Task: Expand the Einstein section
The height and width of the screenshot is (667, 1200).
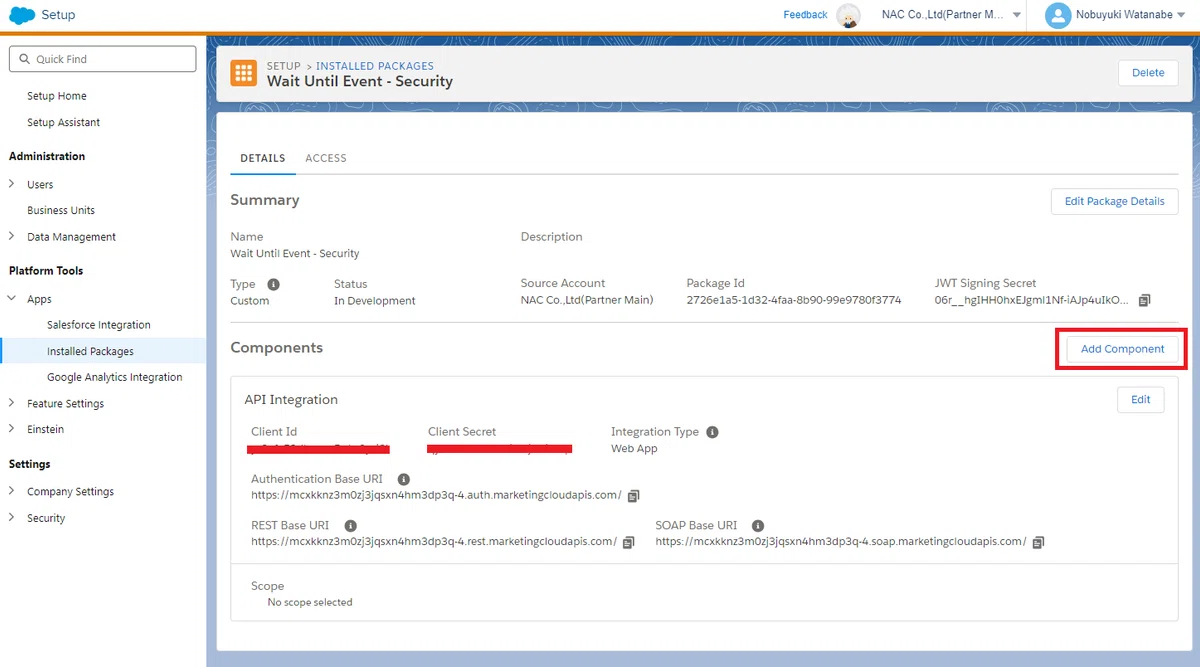Action: pos(12,429)
